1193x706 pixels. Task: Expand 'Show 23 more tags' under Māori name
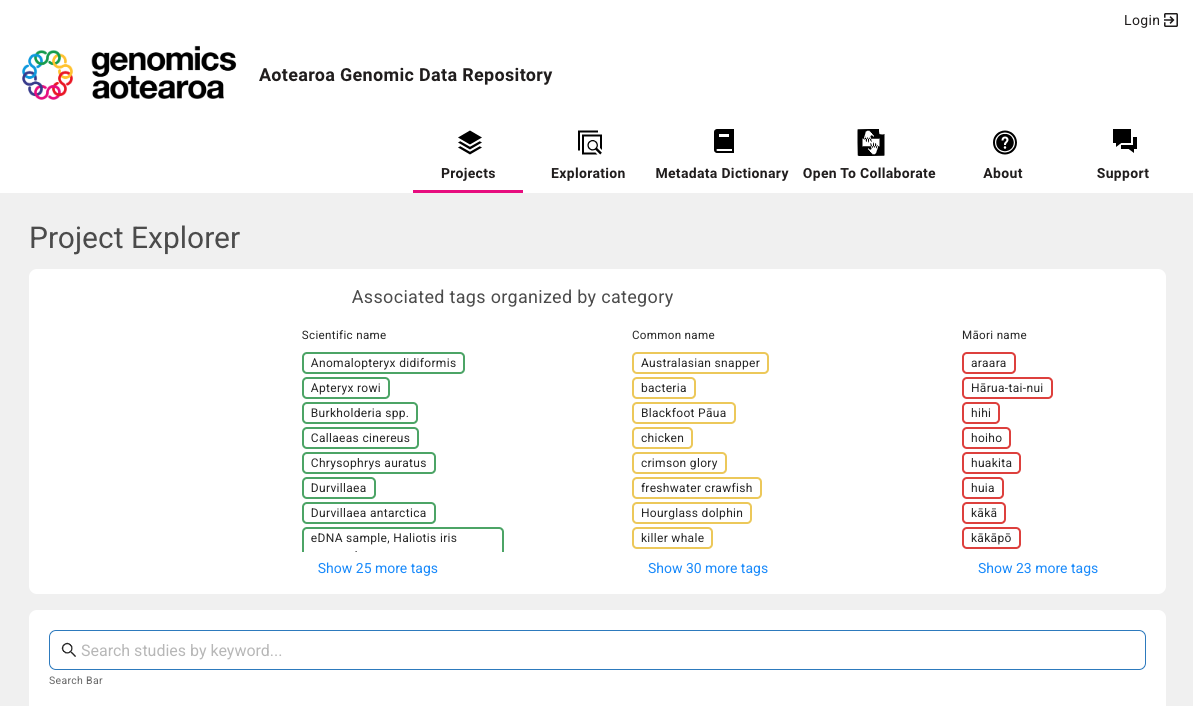point(1037,568)
